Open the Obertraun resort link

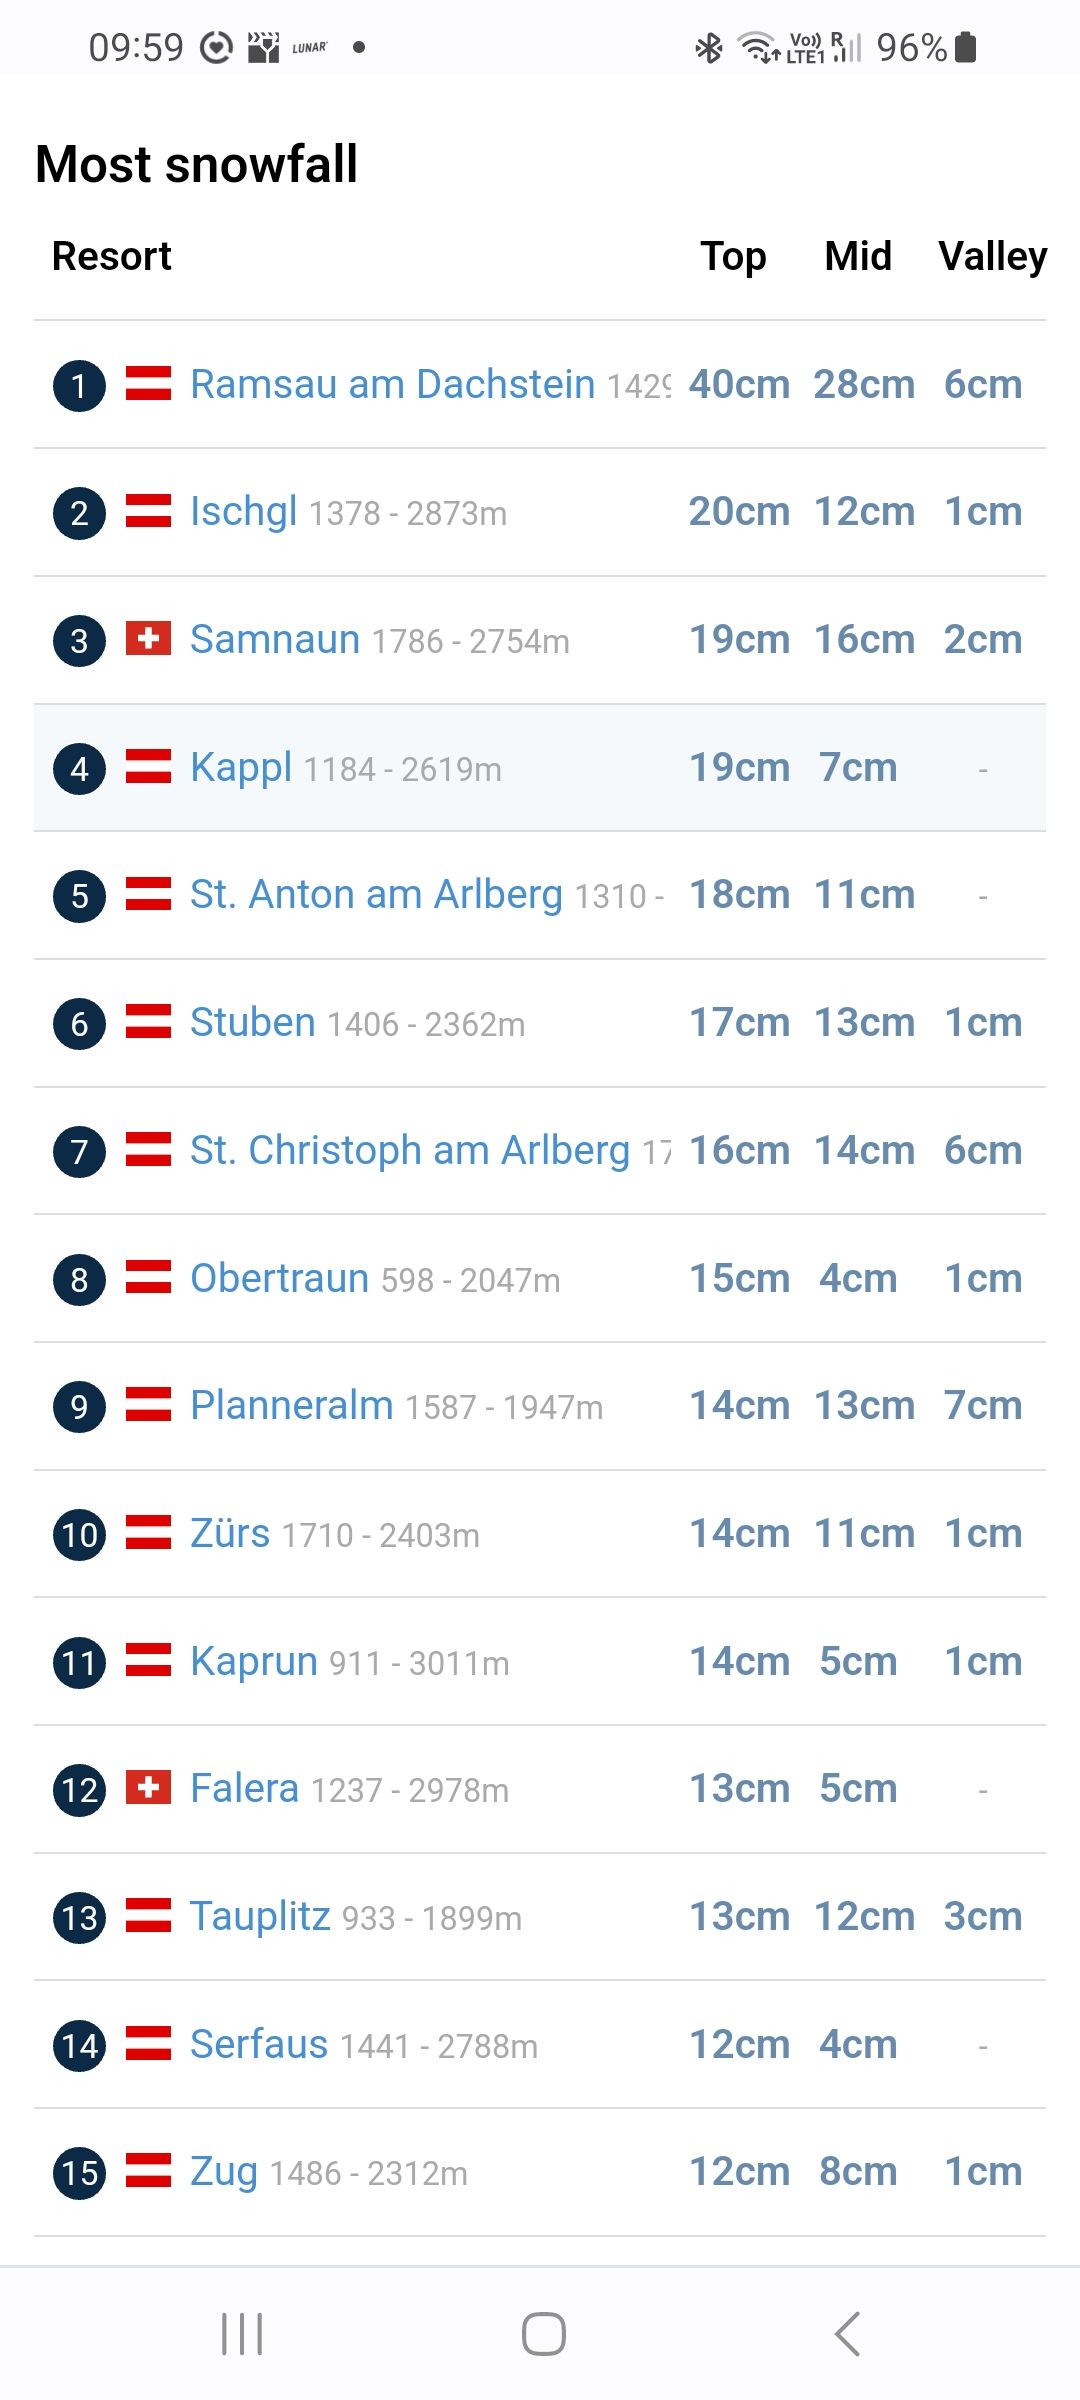click(279, 1278)
